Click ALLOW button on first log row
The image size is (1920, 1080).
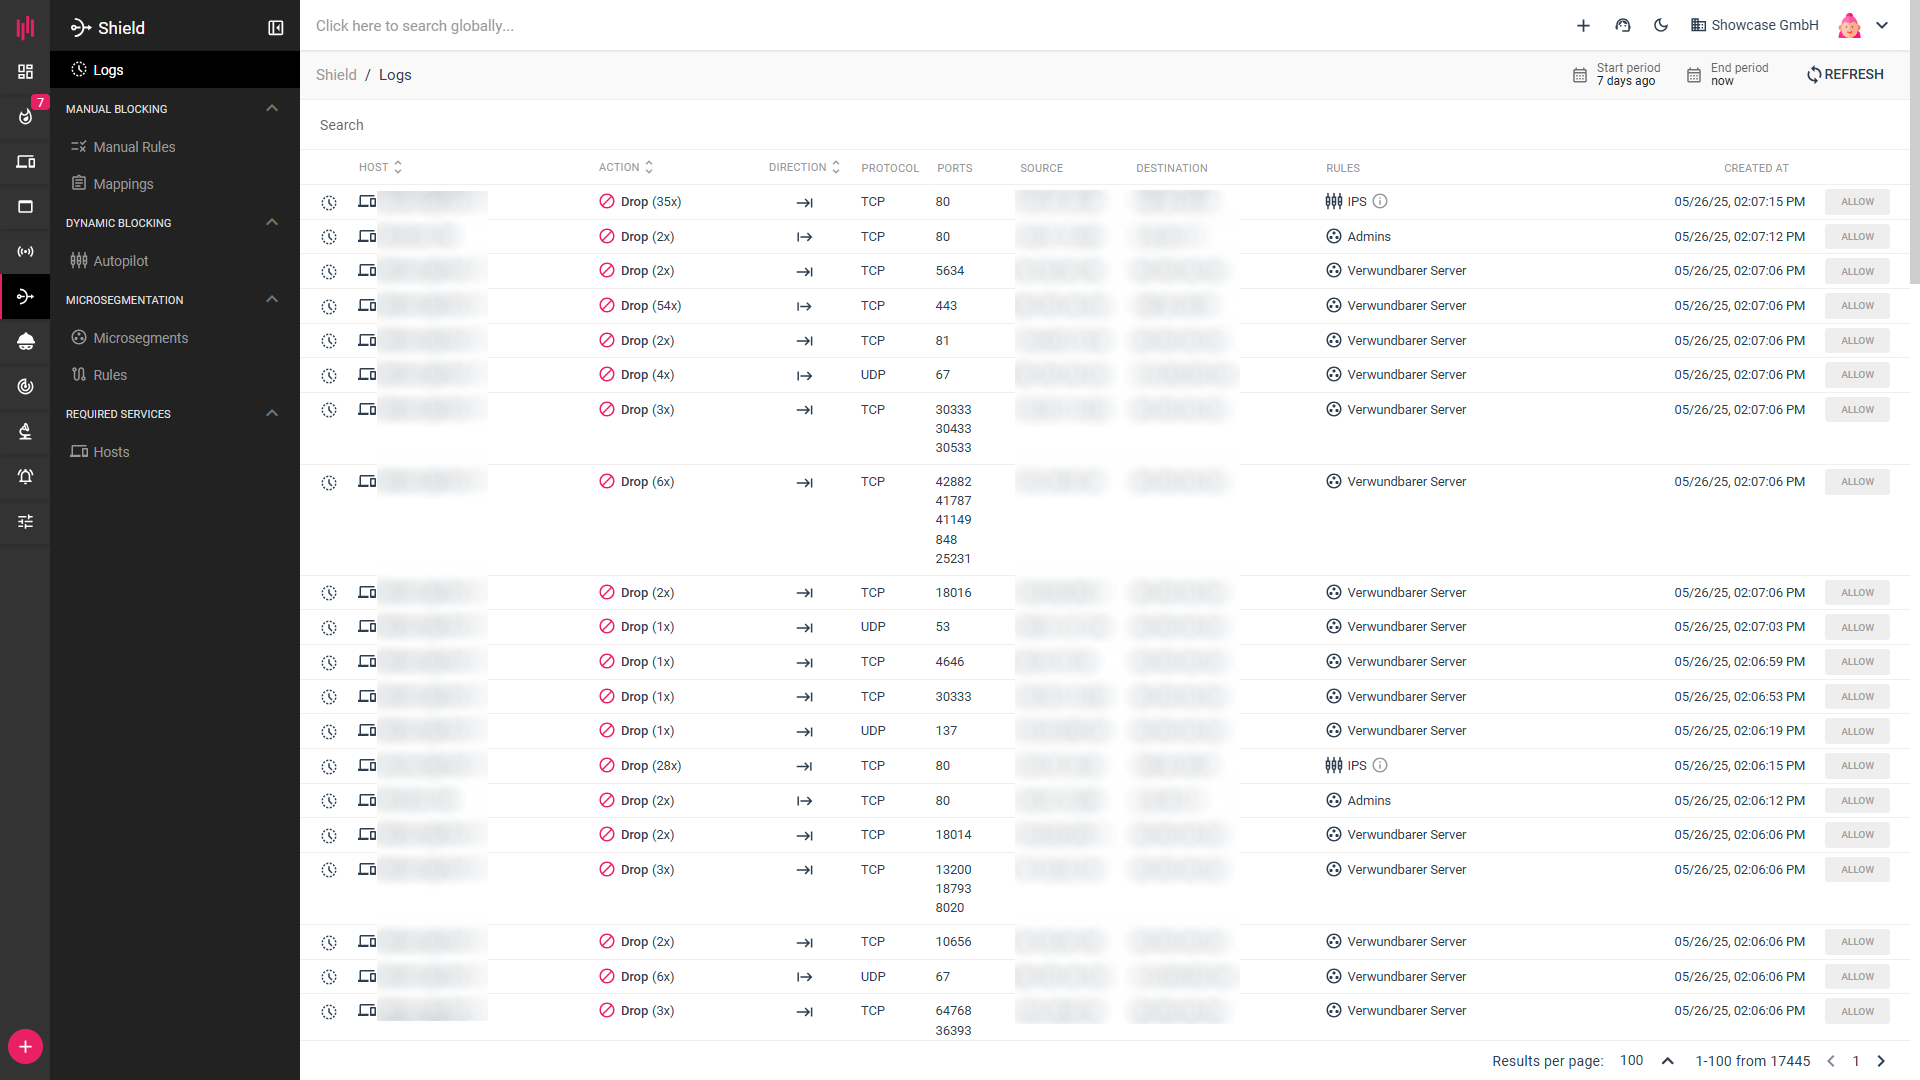1857,202
